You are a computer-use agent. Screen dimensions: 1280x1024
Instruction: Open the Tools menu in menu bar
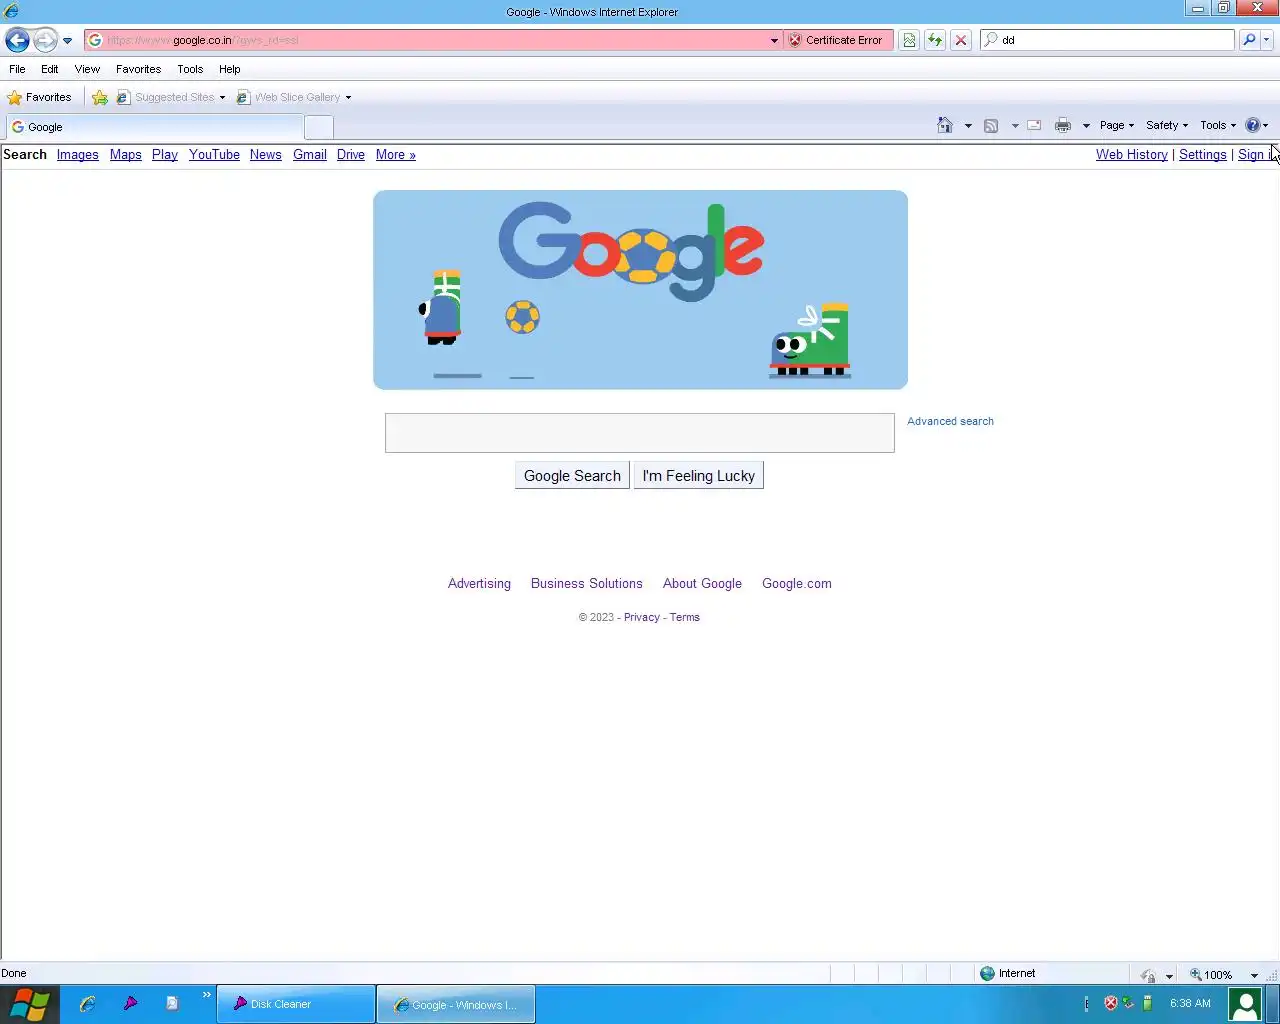point(190,69)
